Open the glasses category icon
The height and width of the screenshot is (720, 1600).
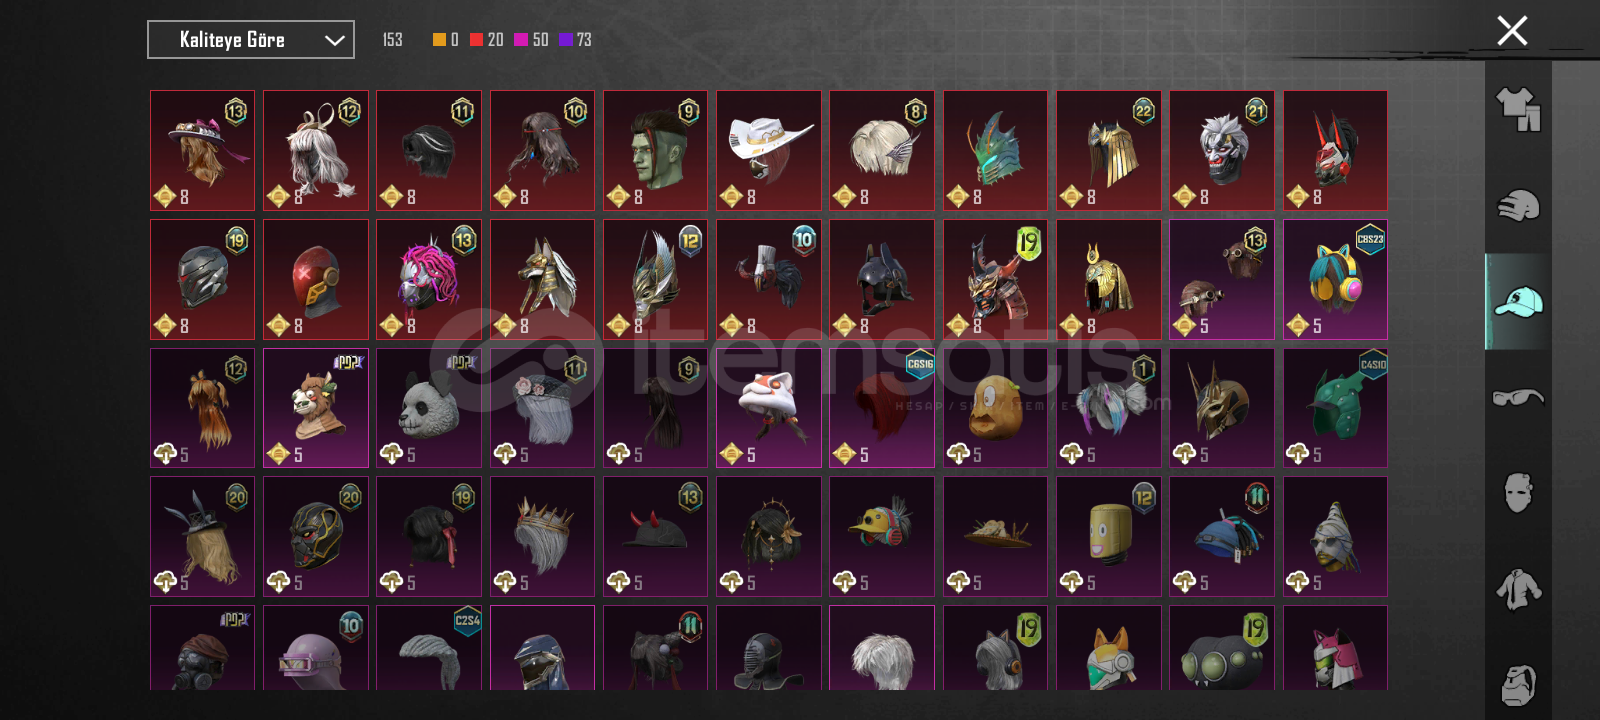pyautogui.click(x=1518, y=397)
